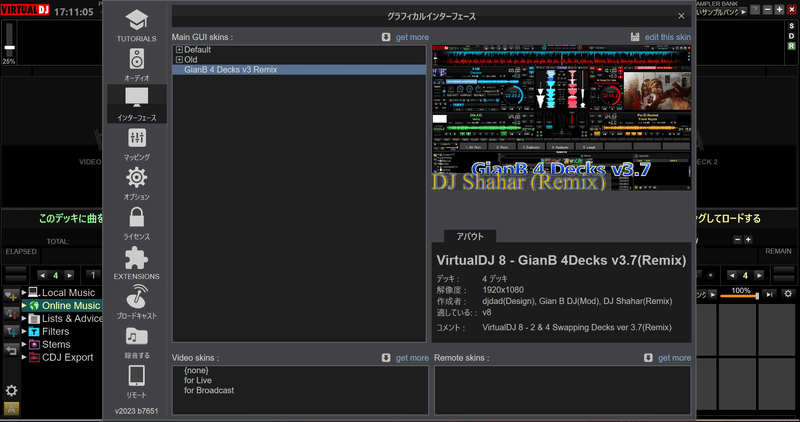Toggle the S button at top right
The width and height of the screenshot is (800, 422).
pyautogui.click(x=791, y=27)
